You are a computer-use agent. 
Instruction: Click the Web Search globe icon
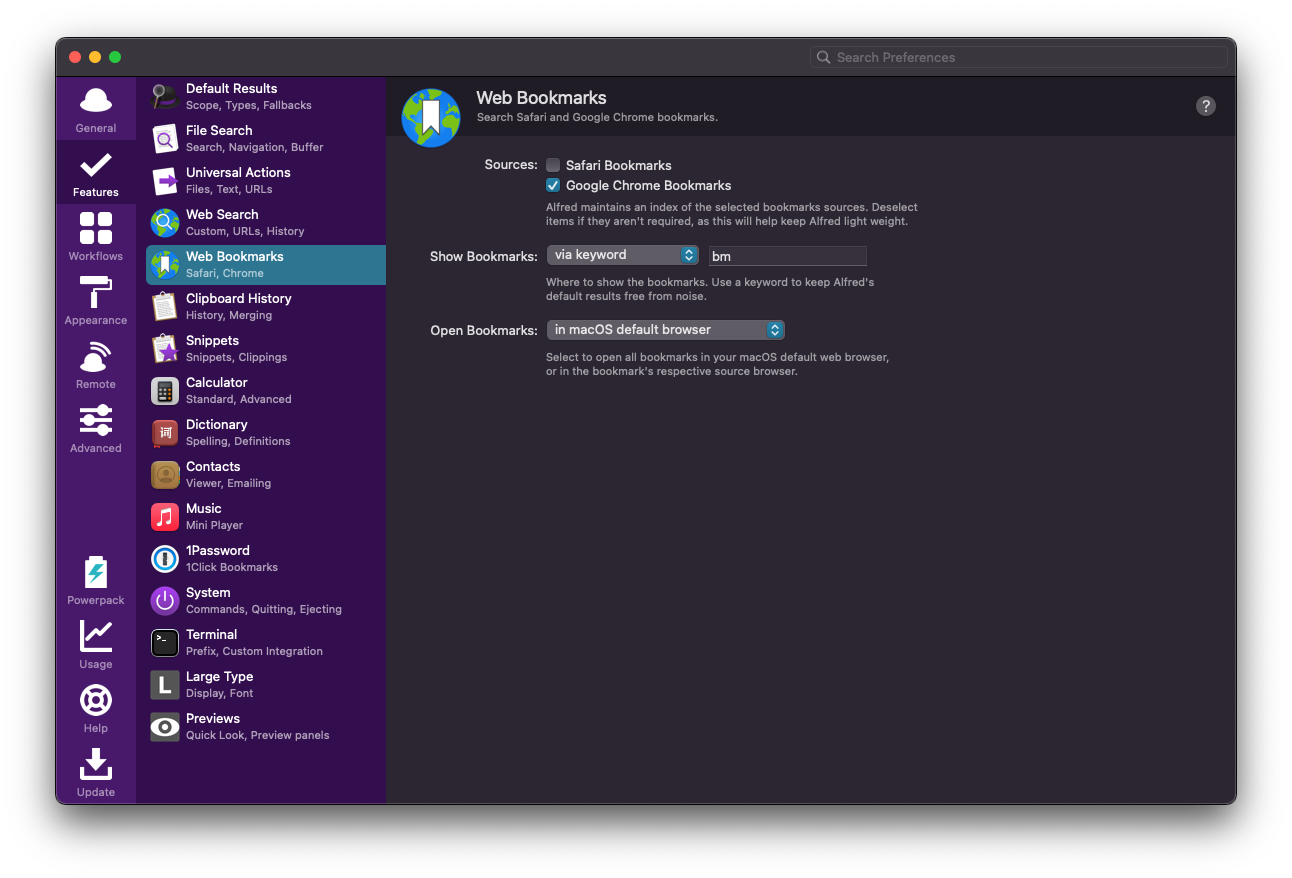(x=165, y=223)
